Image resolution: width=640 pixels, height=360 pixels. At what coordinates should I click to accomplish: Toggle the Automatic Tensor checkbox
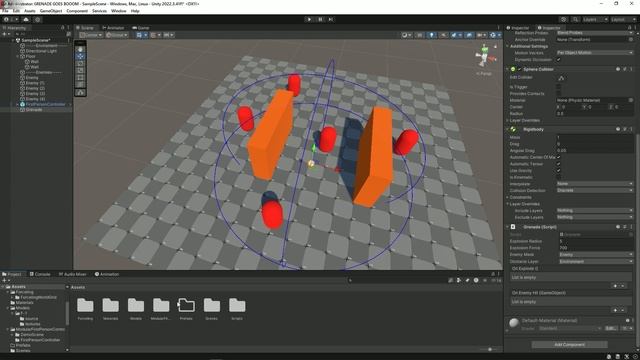point(559,164)
